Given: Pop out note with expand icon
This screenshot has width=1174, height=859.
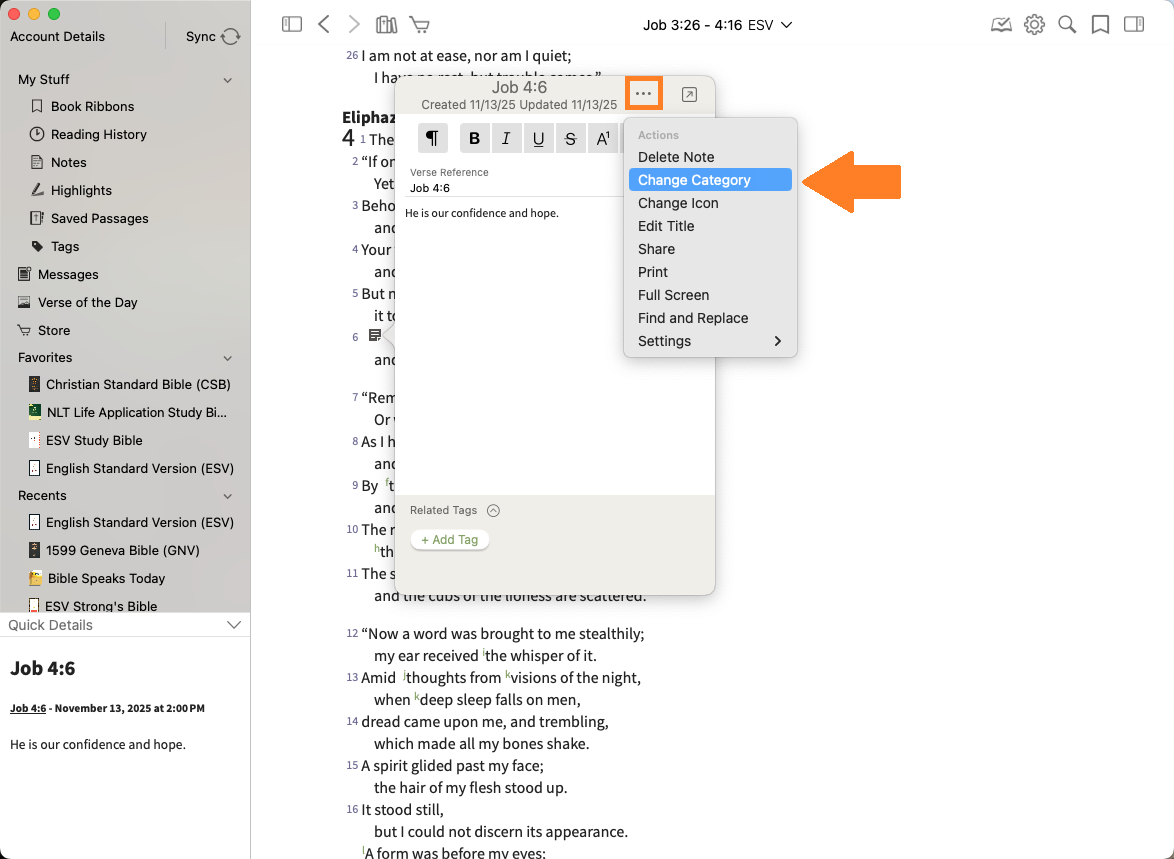Looking at the screenshot, I should (689, 95).
